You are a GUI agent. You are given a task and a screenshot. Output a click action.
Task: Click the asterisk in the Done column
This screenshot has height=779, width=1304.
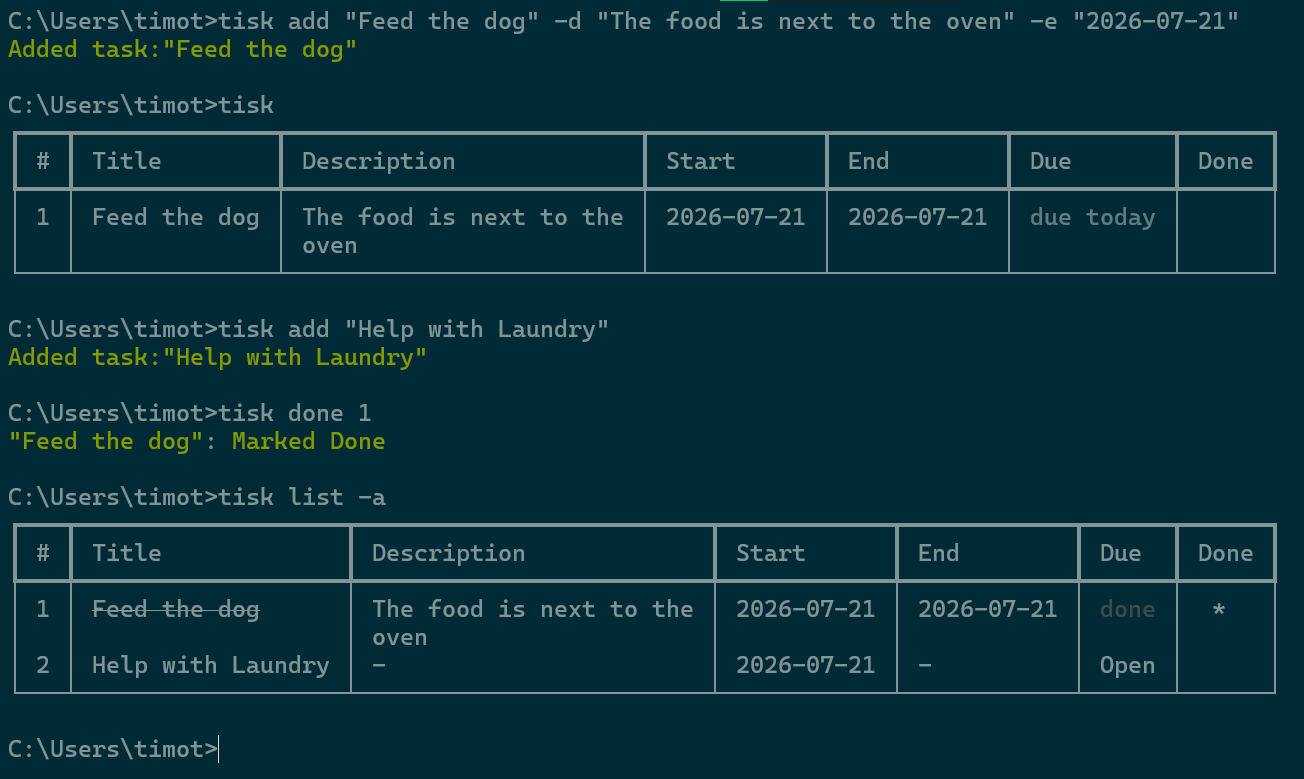1218,609
